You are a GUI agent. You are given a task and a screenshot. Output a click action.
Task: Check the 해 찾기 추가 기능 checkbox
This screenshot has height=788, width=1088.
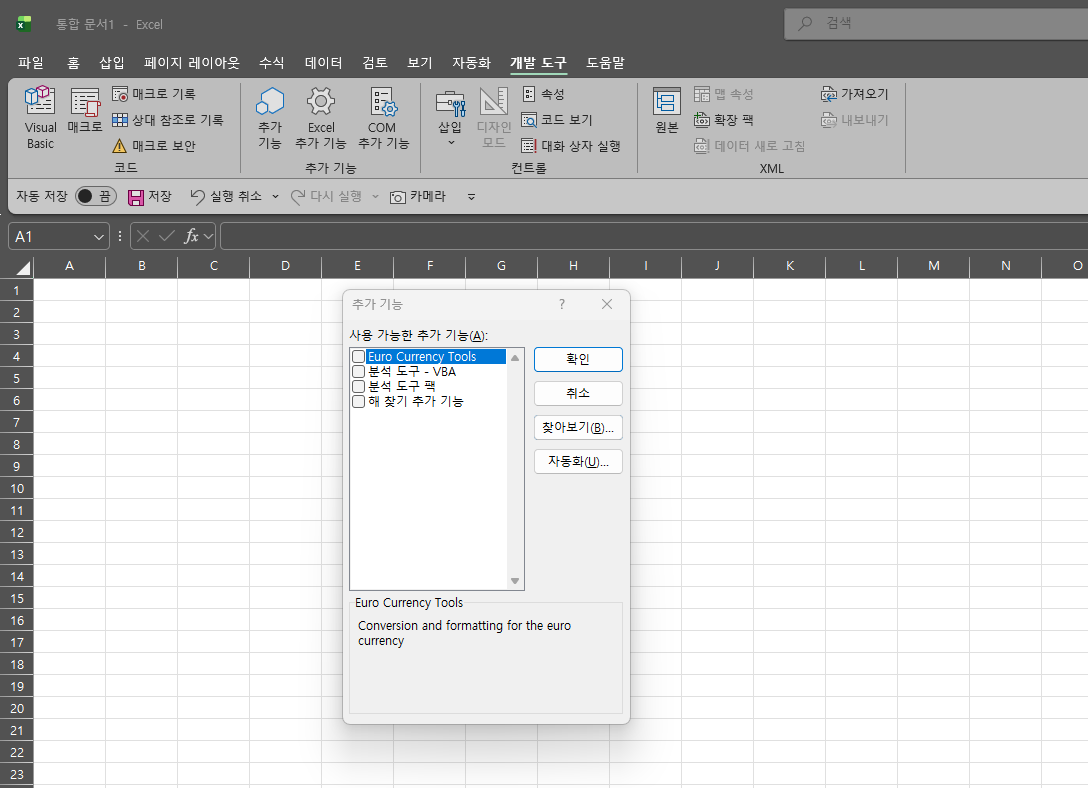[x=359, y=402]
